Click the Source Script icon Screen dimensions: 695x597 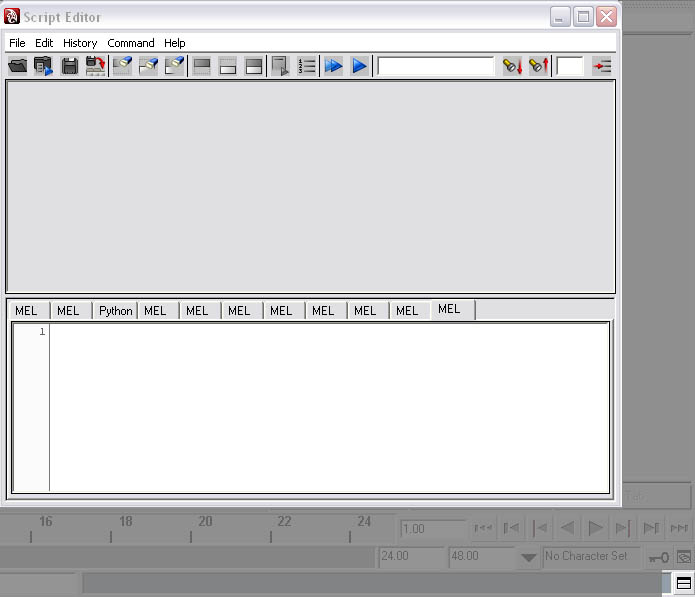[x=43, y=66]
